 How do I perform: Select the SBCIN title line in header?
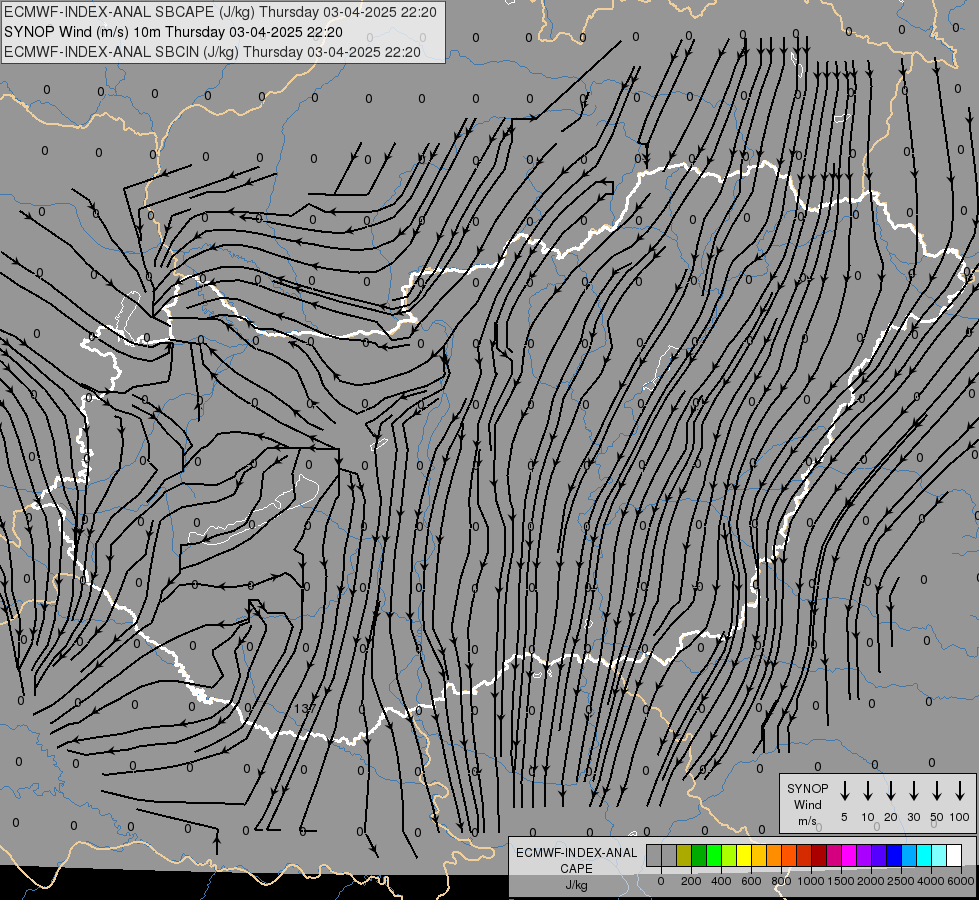click(212, 52)
